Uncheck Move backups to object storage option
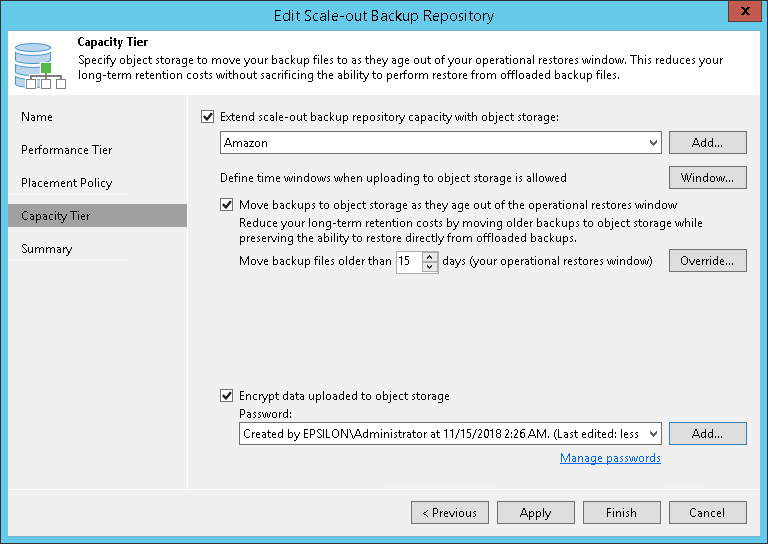Screen dimensions: 768x544 [x=227, y=205]
